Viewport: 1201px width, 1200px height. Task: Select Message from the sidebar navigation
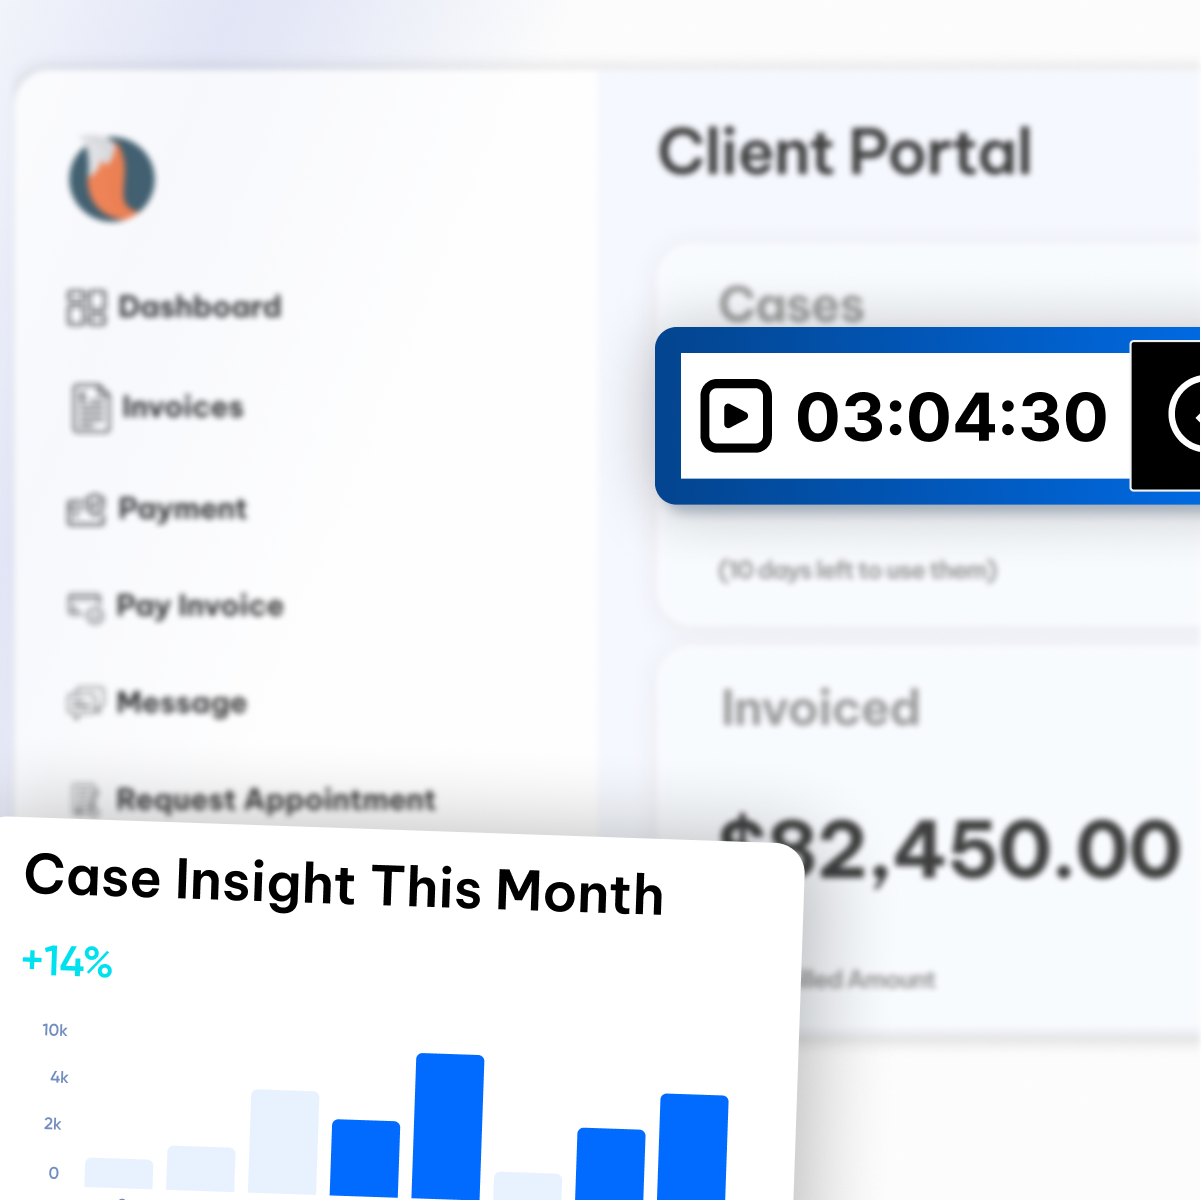[x=180, y=702]
